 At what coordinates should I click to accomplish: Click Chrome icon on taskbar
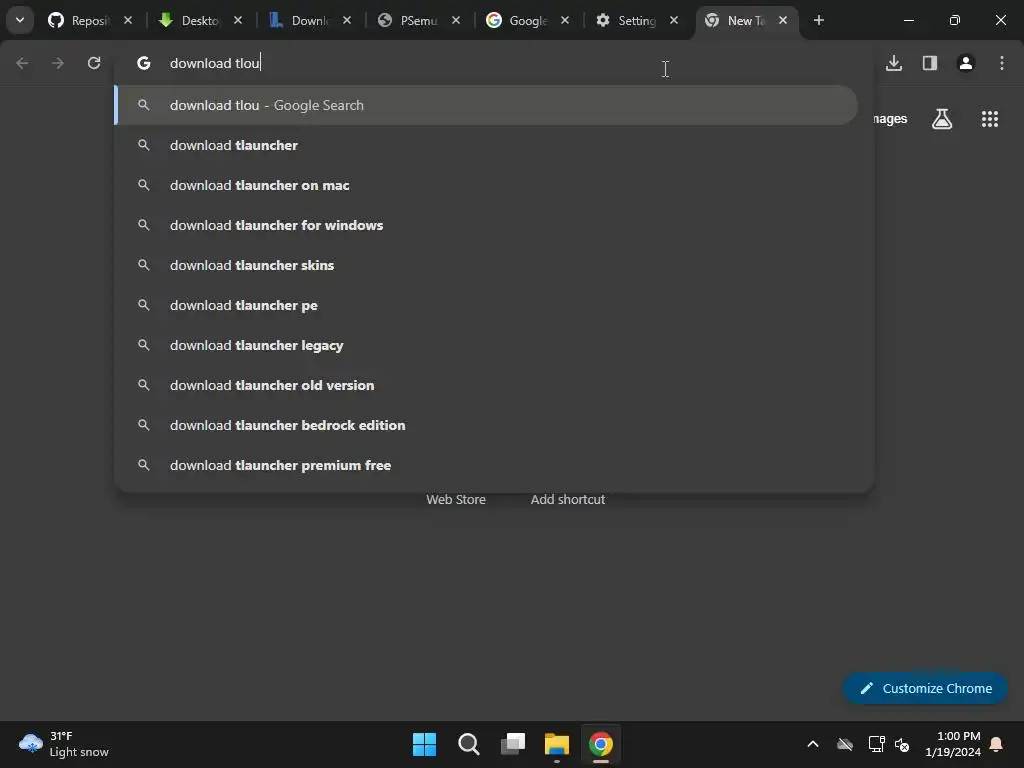tap(601, 744)
